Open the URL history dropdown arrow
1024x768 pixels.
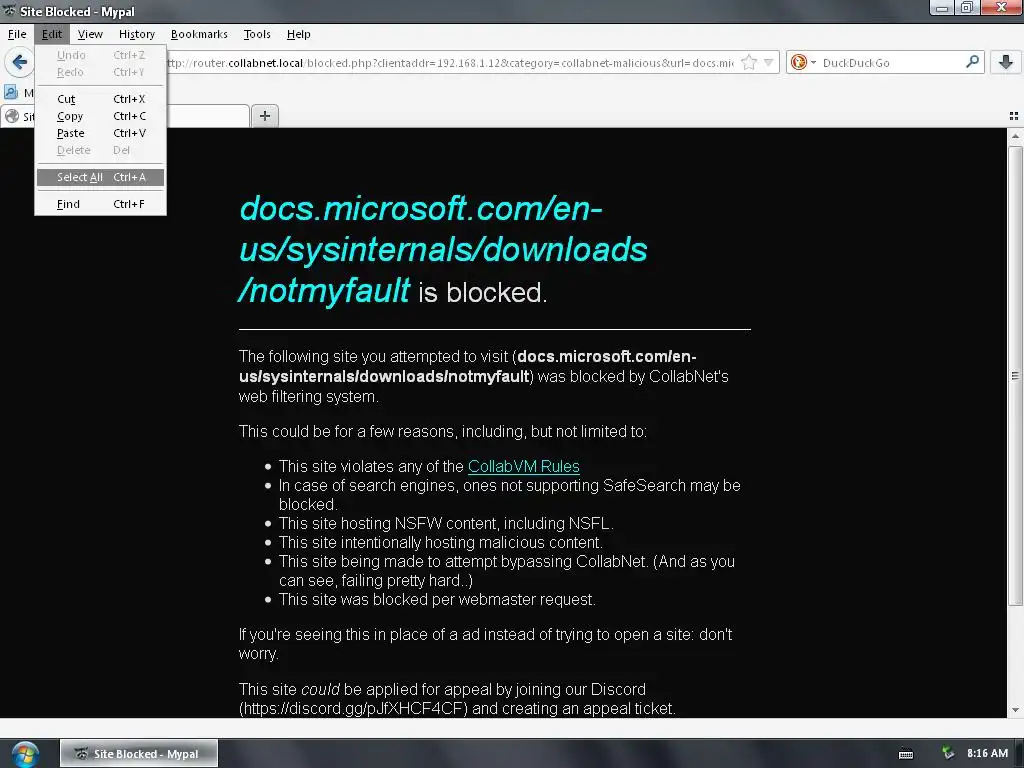[x=769, y=63]
